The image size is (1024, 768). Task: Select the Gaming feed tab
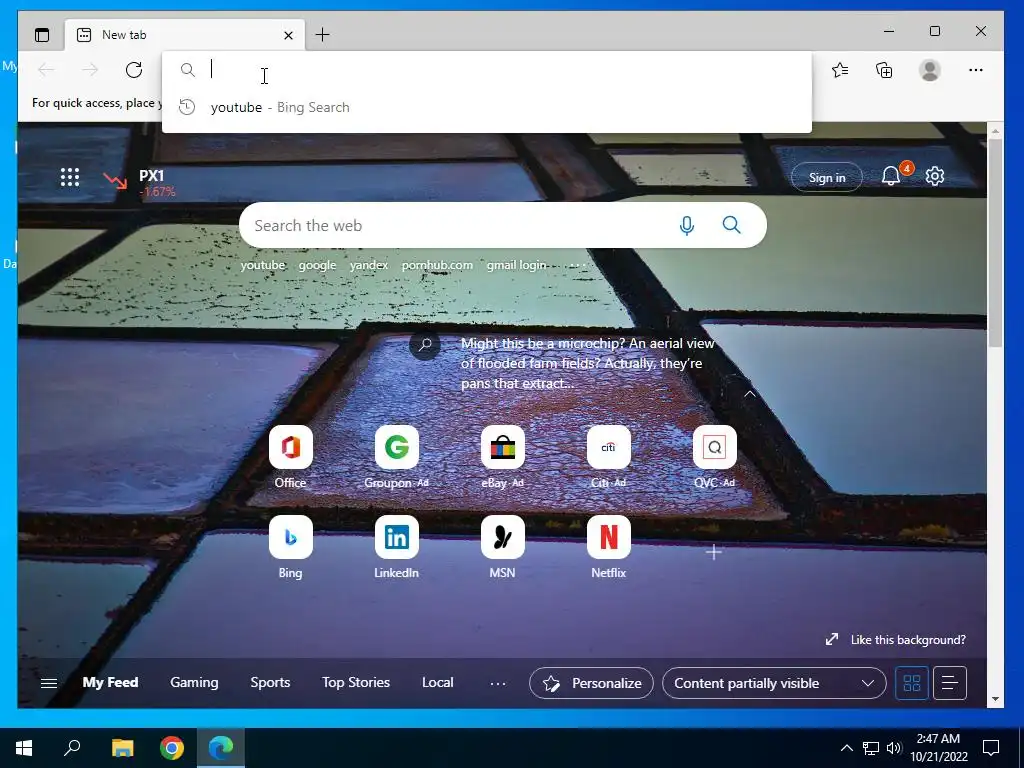pos(194,682)
